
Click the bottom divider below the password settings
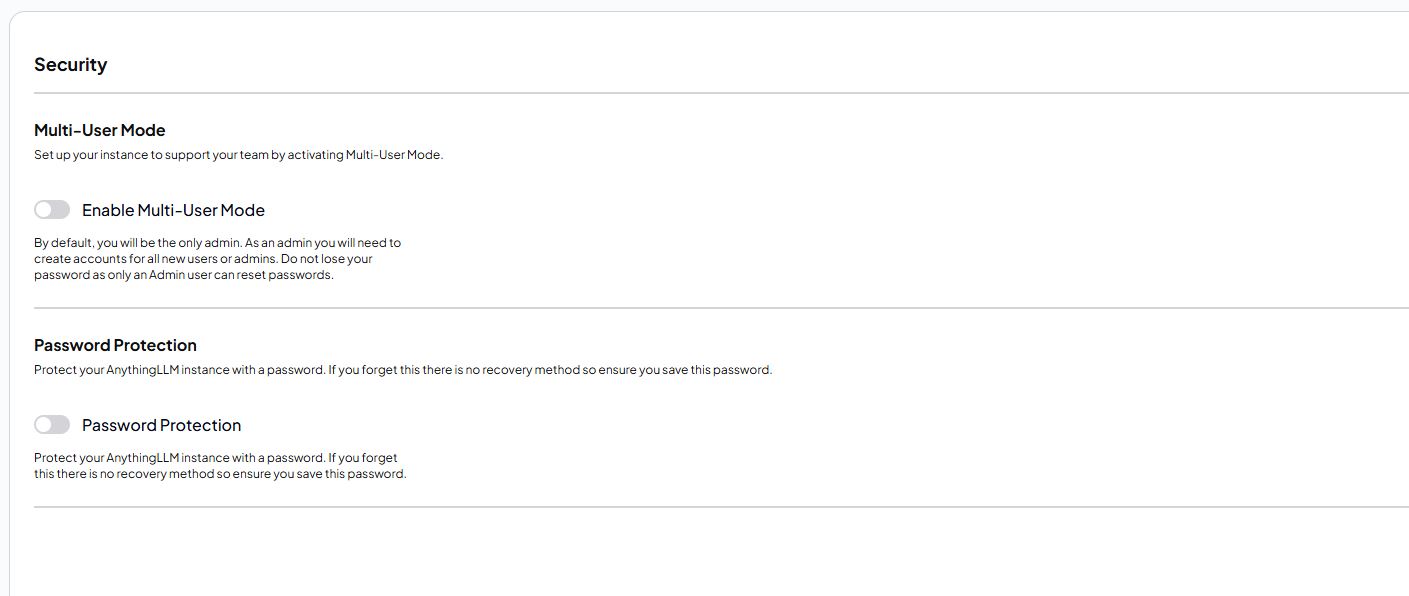point(720,507)
